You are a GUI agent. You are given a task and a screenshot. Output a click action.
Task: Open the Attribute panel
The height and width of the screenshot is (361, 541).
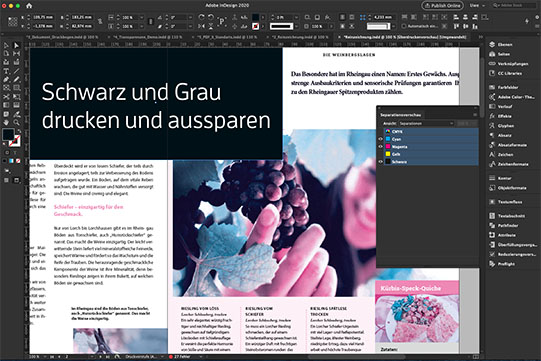pos(502,235)
